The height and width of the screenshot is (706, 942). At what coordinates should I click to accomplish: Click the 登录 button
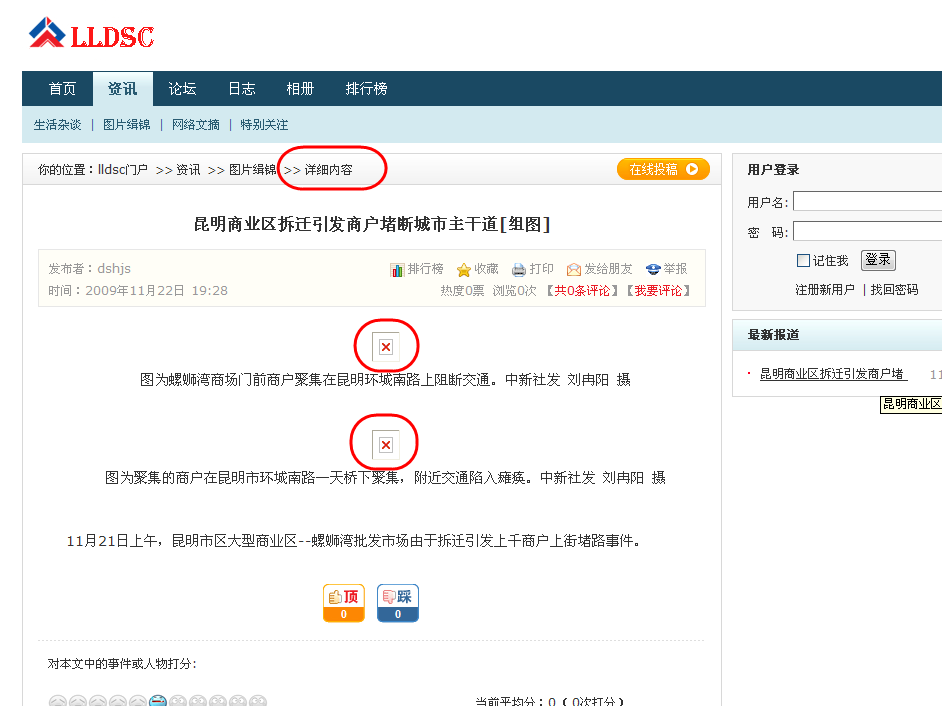tap(878, 260)
